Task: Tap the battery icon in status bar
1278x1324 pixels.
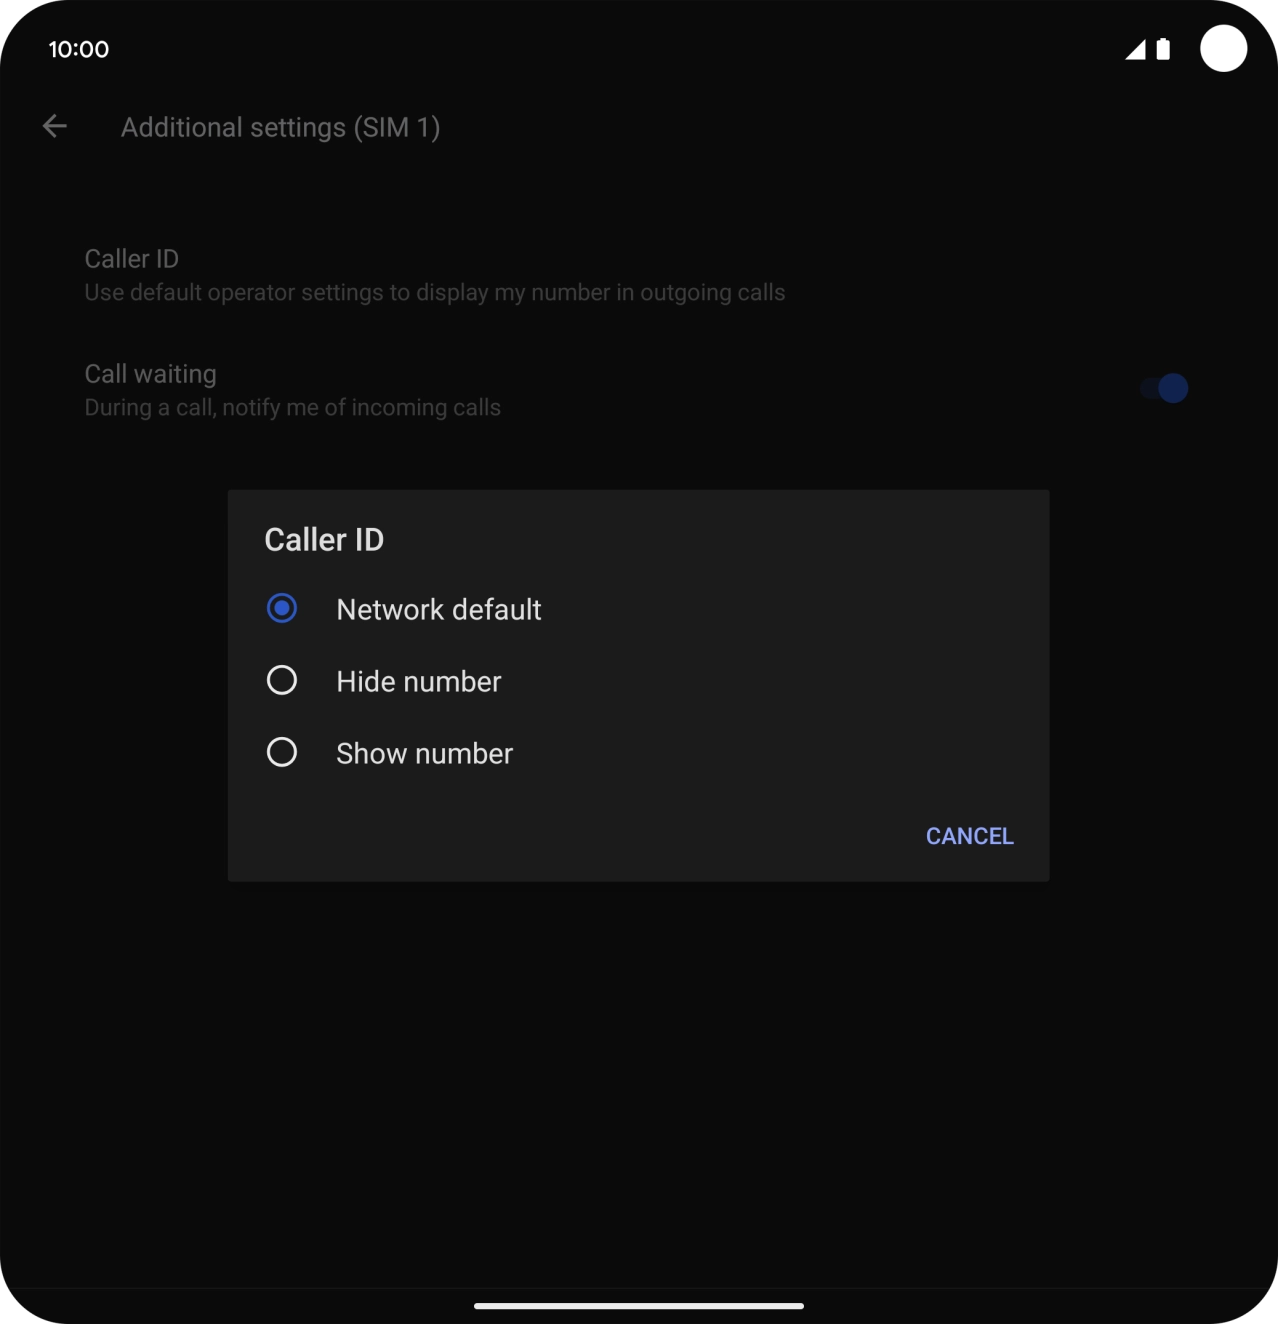Action: click(x=1163, y=50)
